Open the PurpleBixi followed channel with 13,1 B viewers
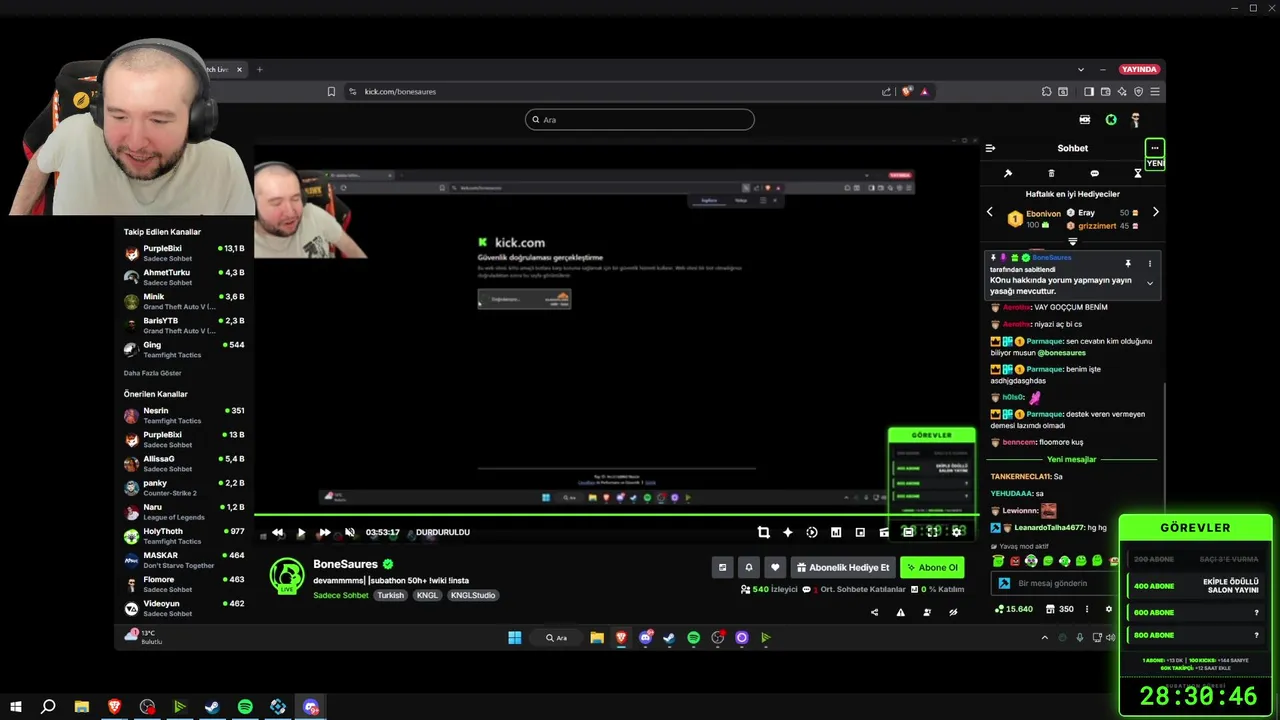Viewport: 1280px width, 720px height. point(184,253)
